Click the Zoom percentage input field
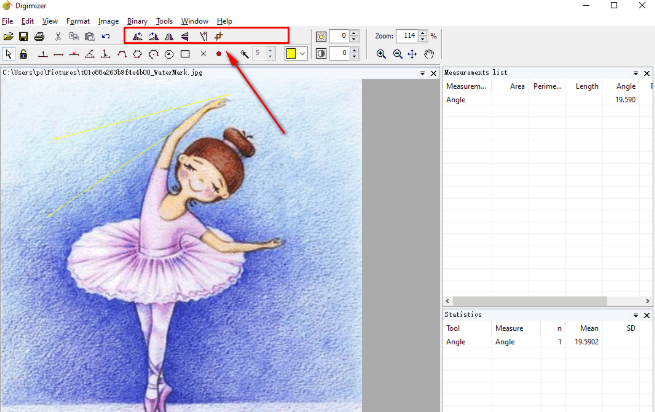The image size is (655, 412). 408,36
